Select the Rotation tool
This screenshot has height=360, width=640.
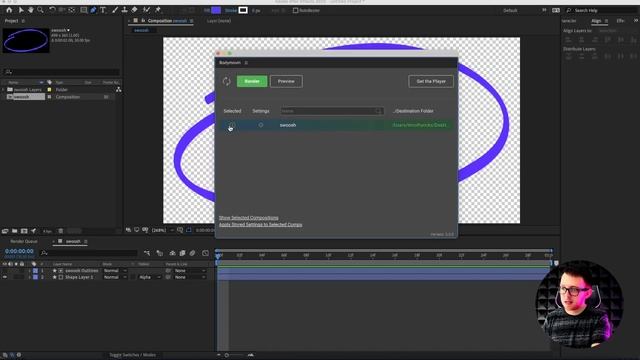(x=52, y=10)
